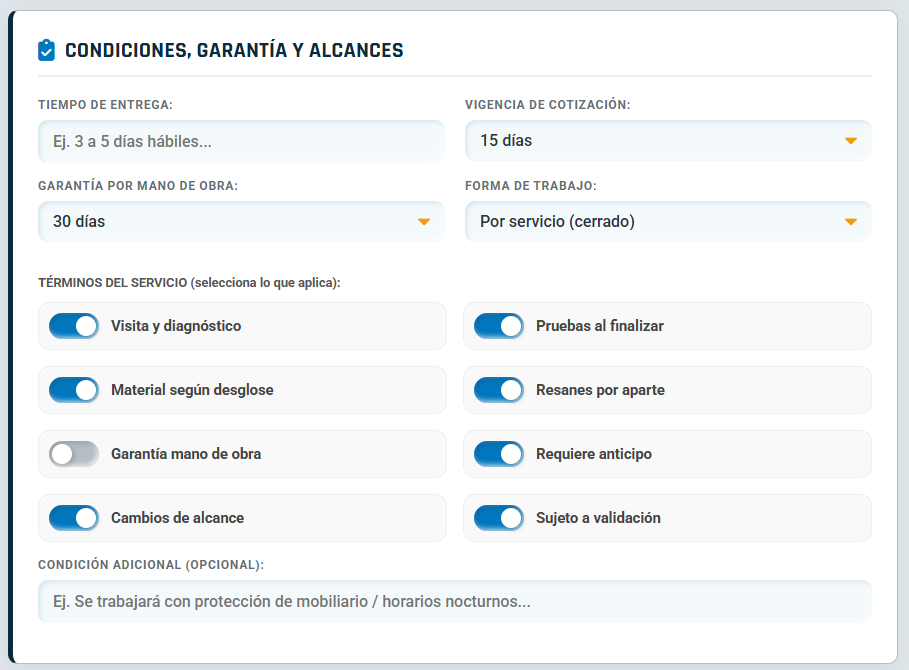The width and height of the screenshot is (909, 670).
Task: Click the orange chevron on Forma de Trabajo
Action: tap(851, 221)
